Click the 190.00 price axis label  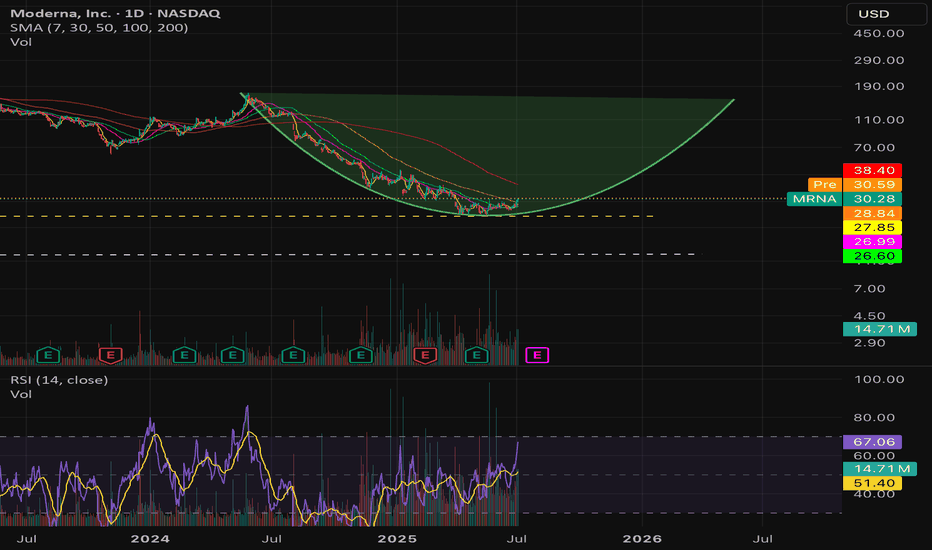879,86
